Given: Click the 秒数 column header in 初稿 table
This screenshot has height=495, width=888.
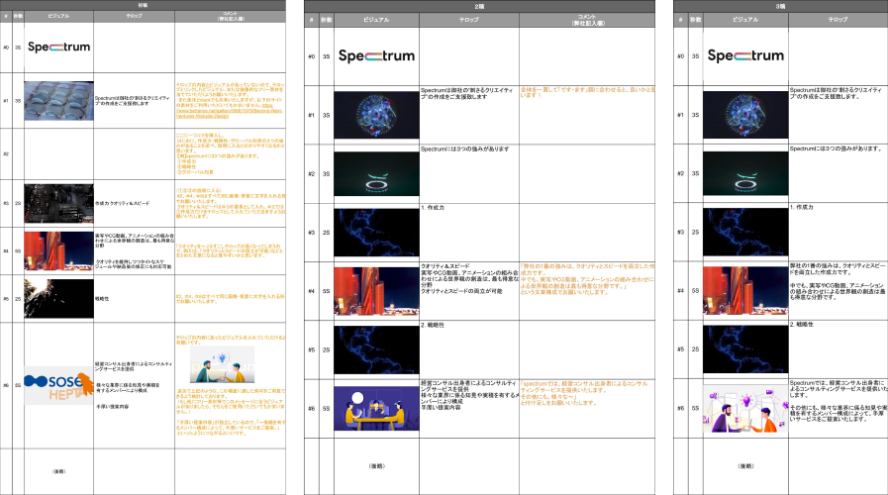Looking at the screenshot, I should click(18, 16).
